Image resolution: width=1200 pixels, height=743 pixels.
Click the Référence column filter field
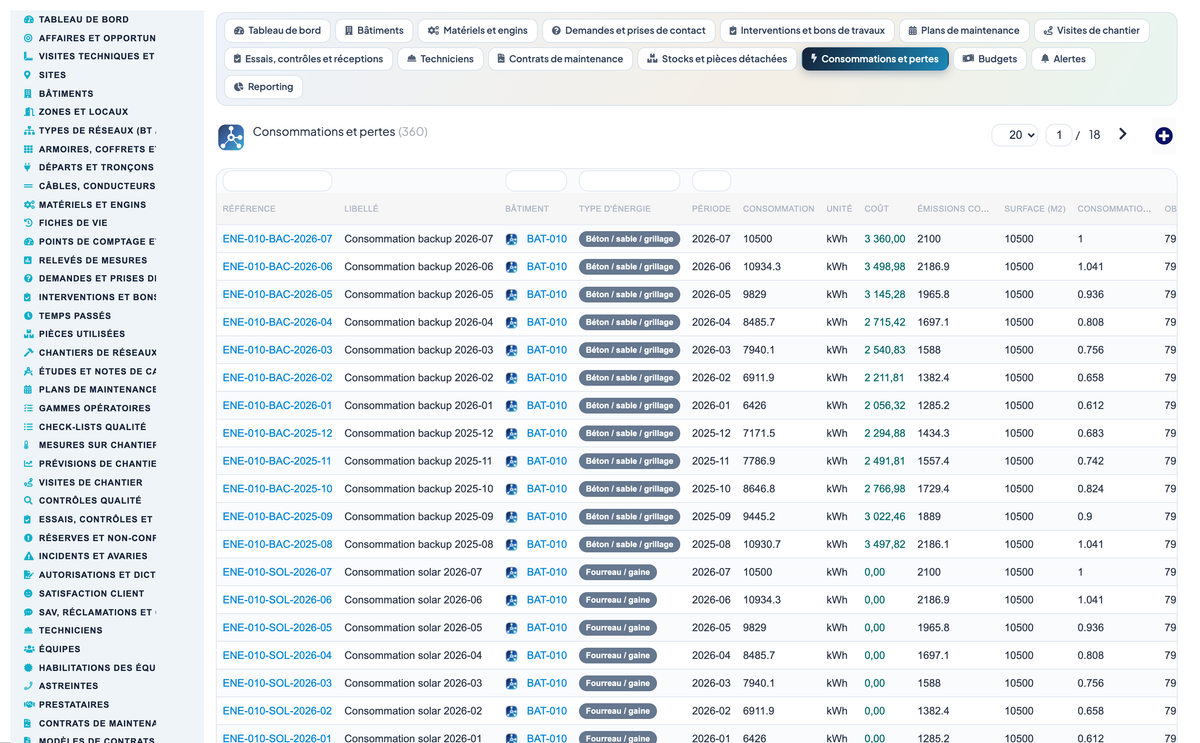tap(277, 181)
